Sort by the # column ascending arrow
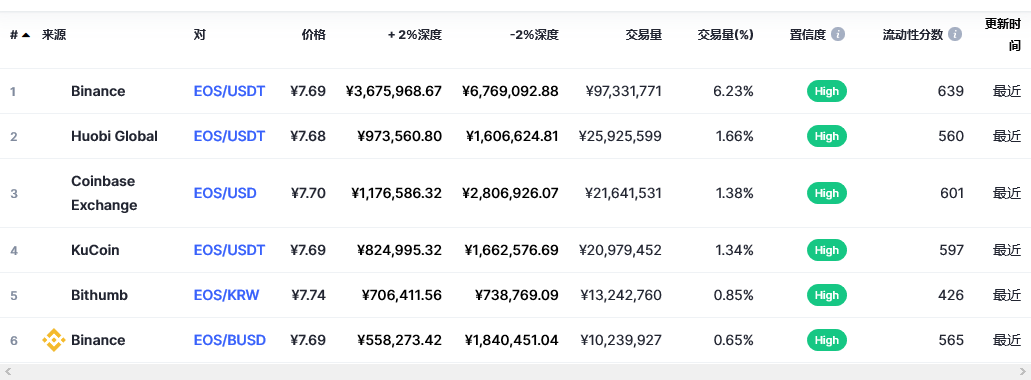1031x380 pixels. [x=26, y=35]
